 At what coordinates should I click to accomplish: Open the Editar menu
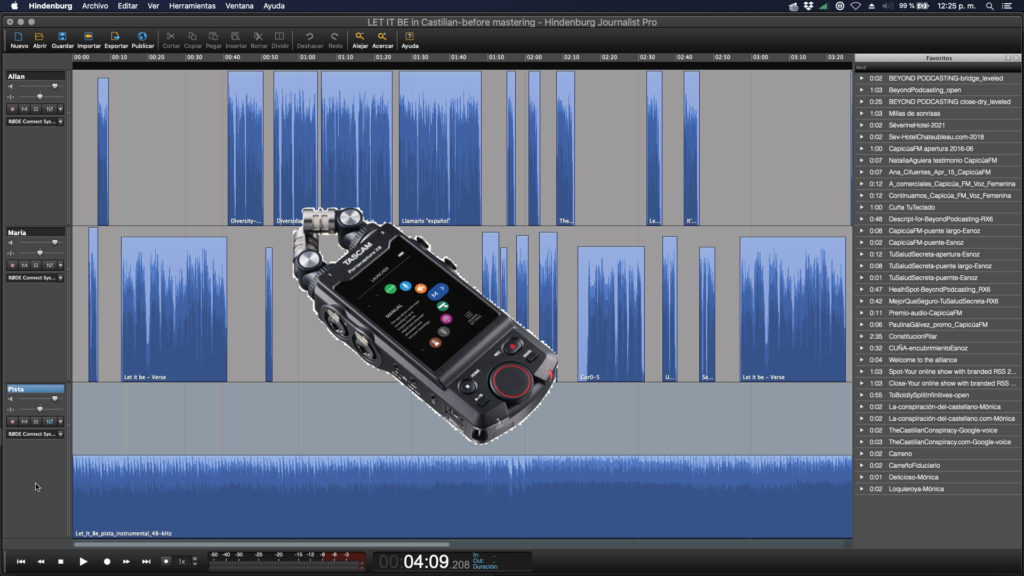tap(127, 6)
